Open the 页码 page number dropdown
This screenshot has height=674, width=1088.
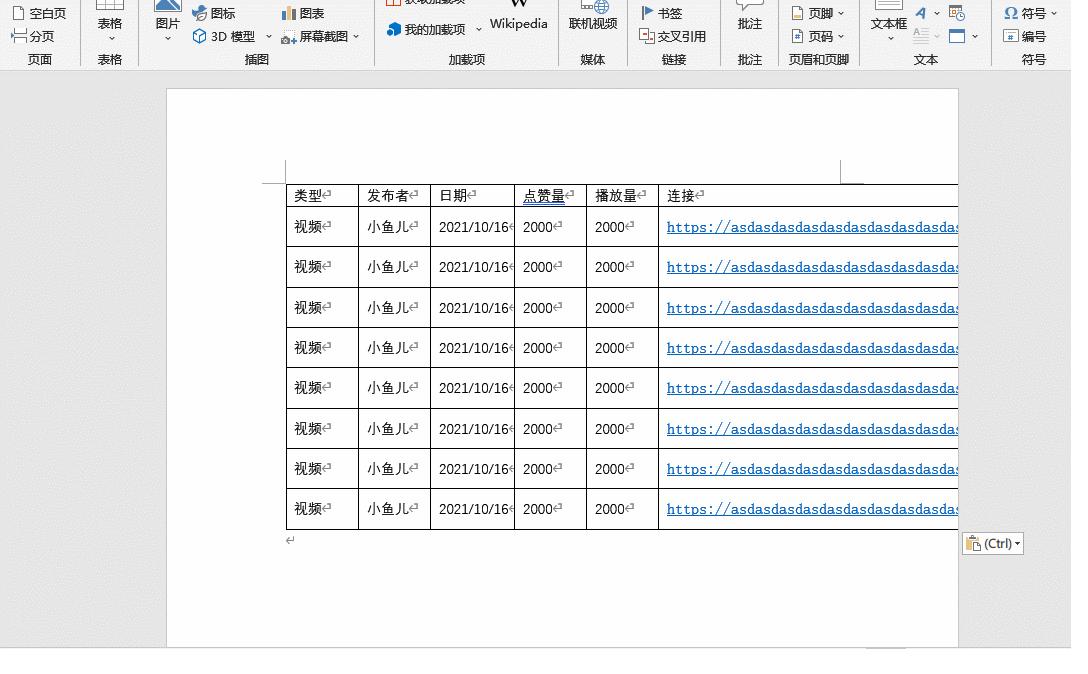(x=818, y=36)
